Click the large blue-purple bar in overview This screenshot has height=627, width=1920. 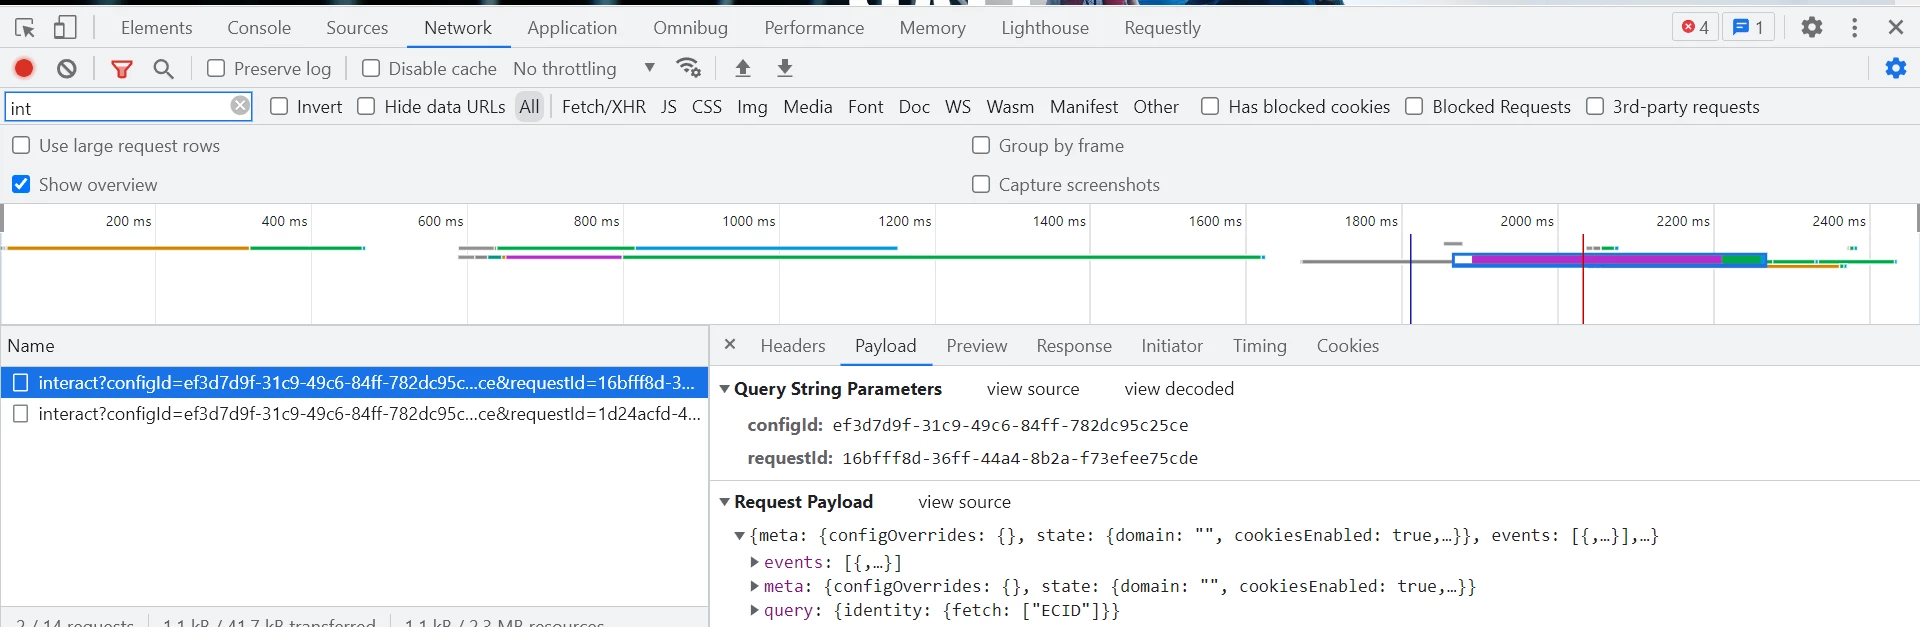point(1609,260)
